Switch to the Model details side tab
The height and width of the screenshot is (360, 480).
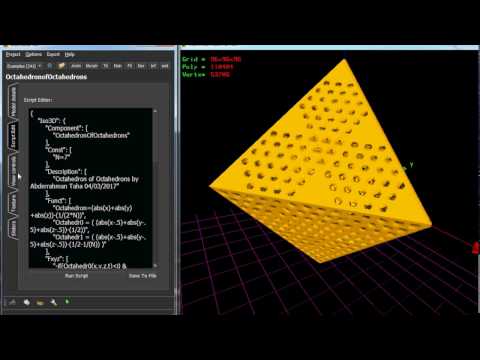(13, 102)
